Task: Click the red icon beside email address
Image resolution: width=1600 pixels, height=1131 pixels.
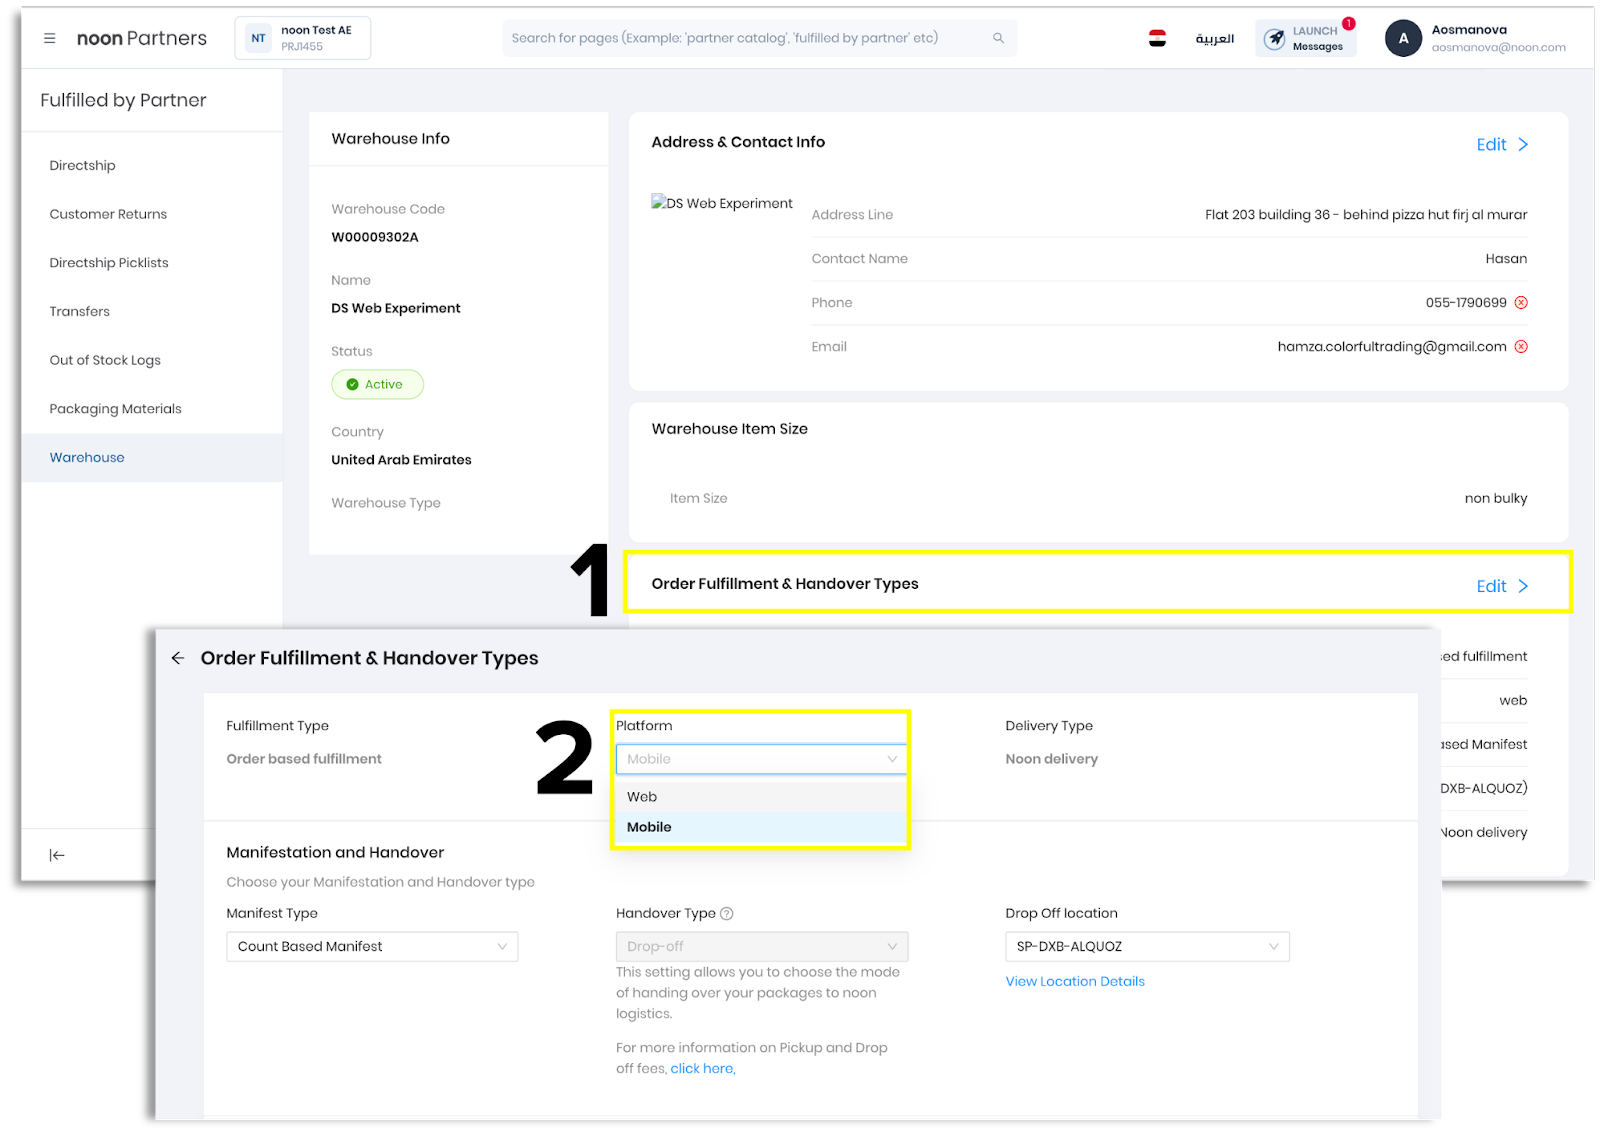Action: 1521,347
